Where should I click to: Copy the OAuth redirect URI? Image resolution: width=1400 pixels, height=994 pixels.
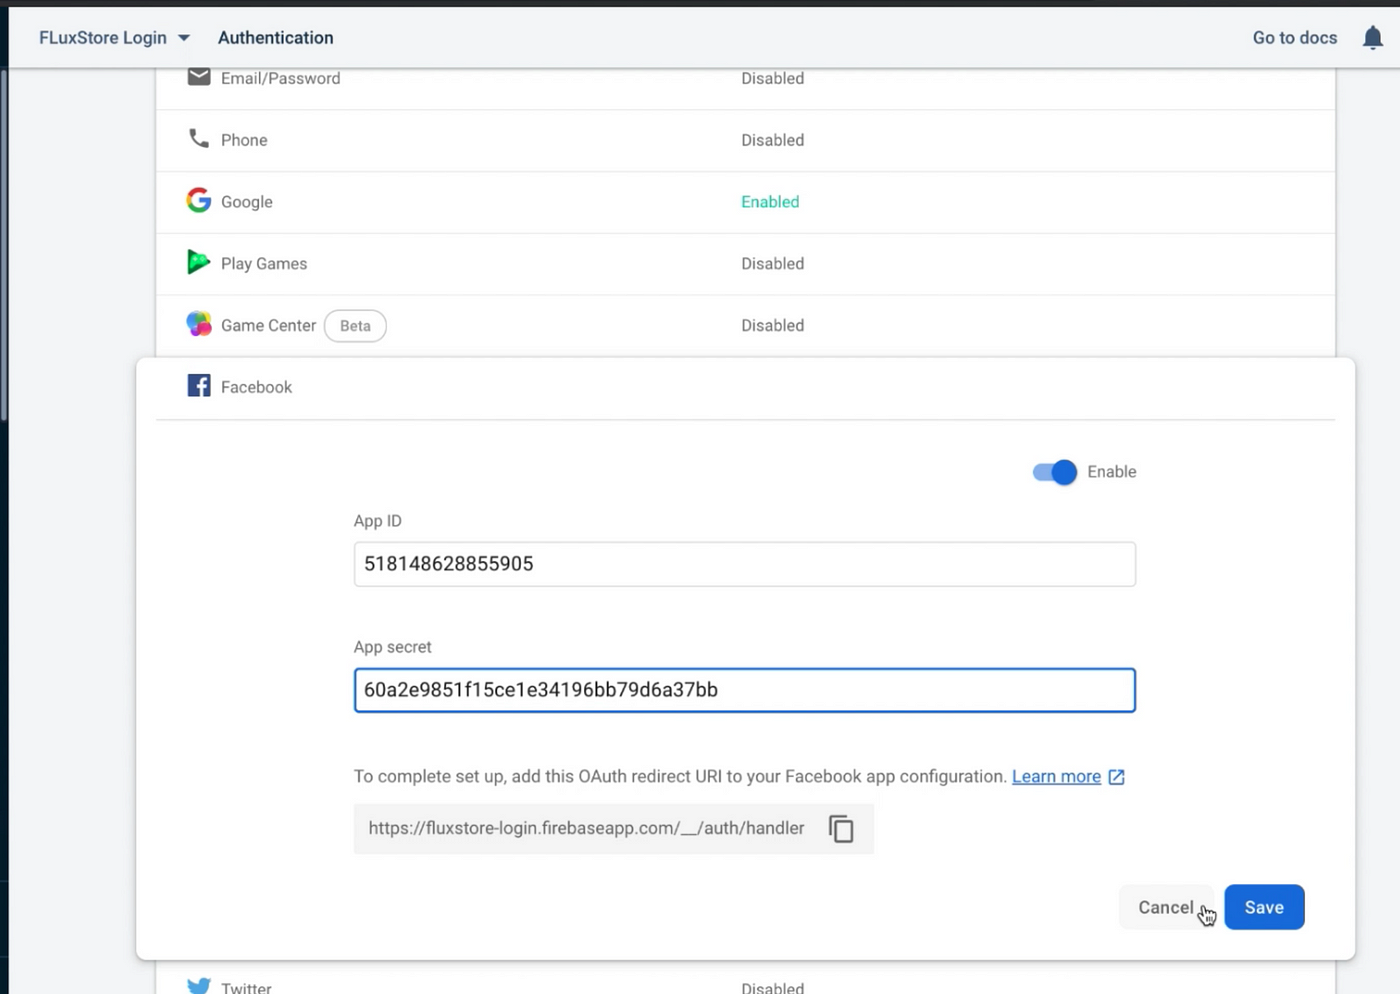[x=841, y=829]
